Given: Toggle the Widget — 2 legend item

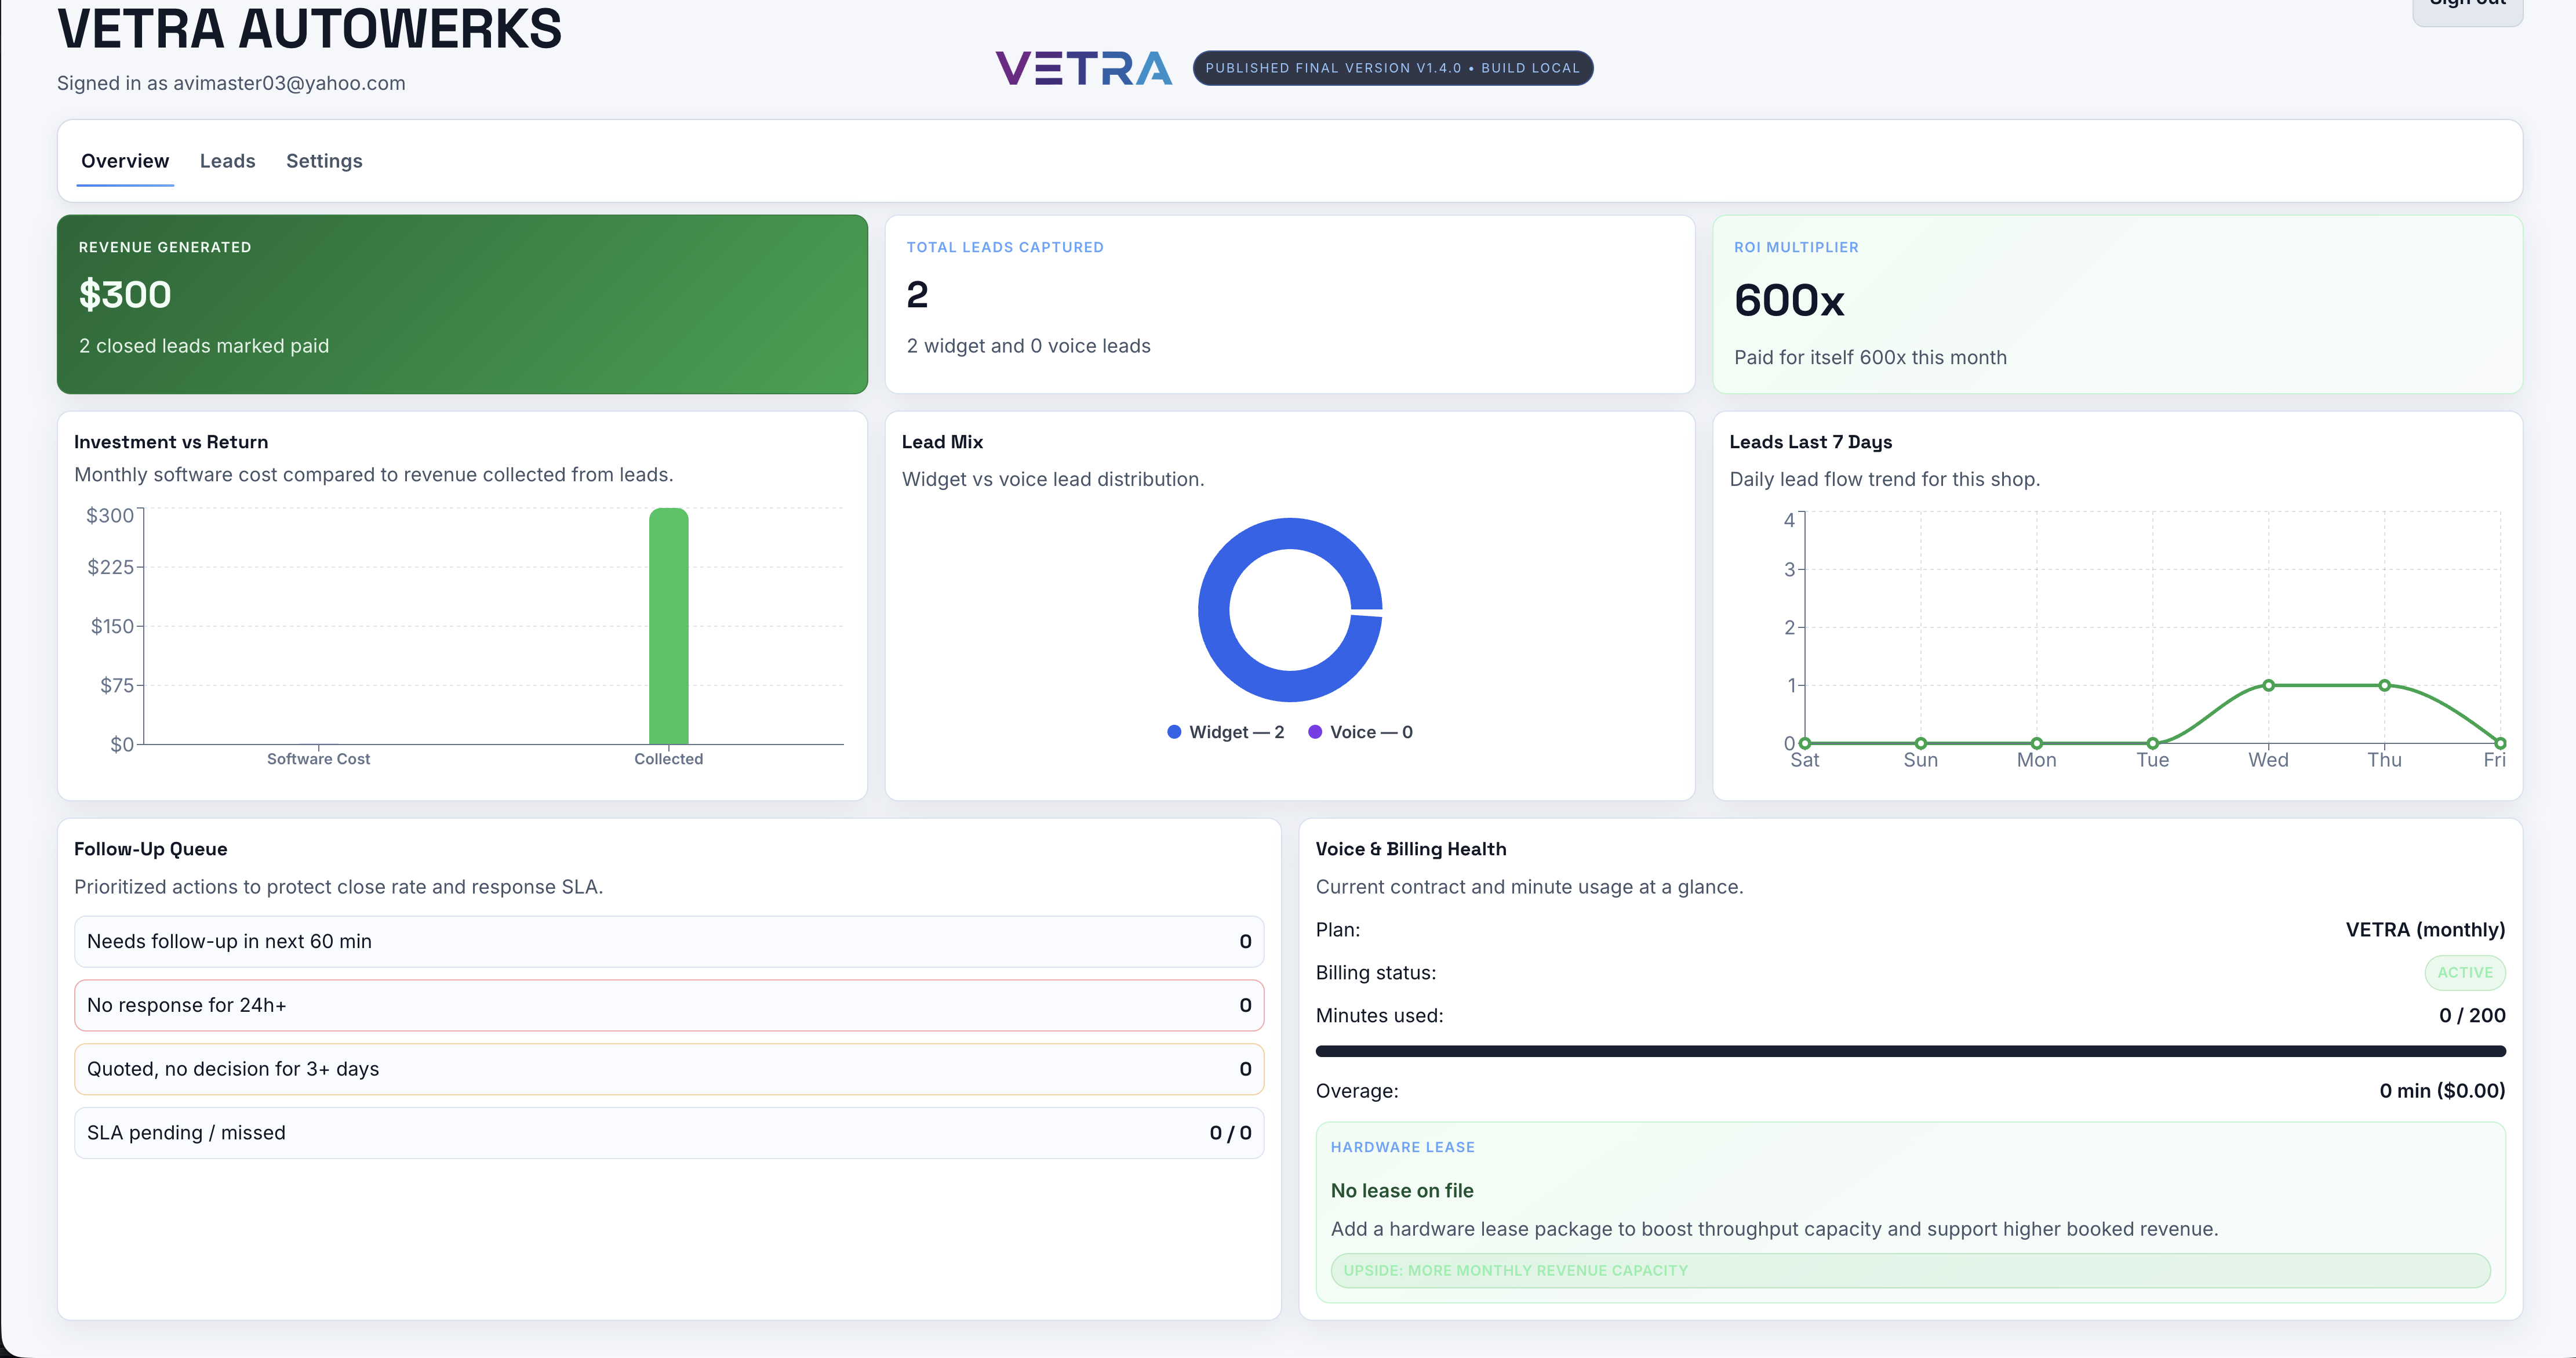Looking at the screenshot, I should (x=1226, y=732).
